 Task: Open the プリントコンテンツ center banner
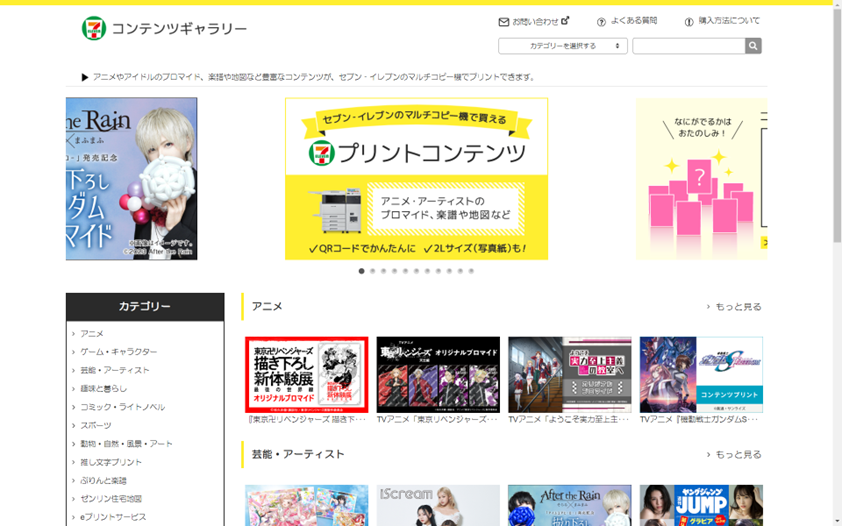(x=416, y=179)
